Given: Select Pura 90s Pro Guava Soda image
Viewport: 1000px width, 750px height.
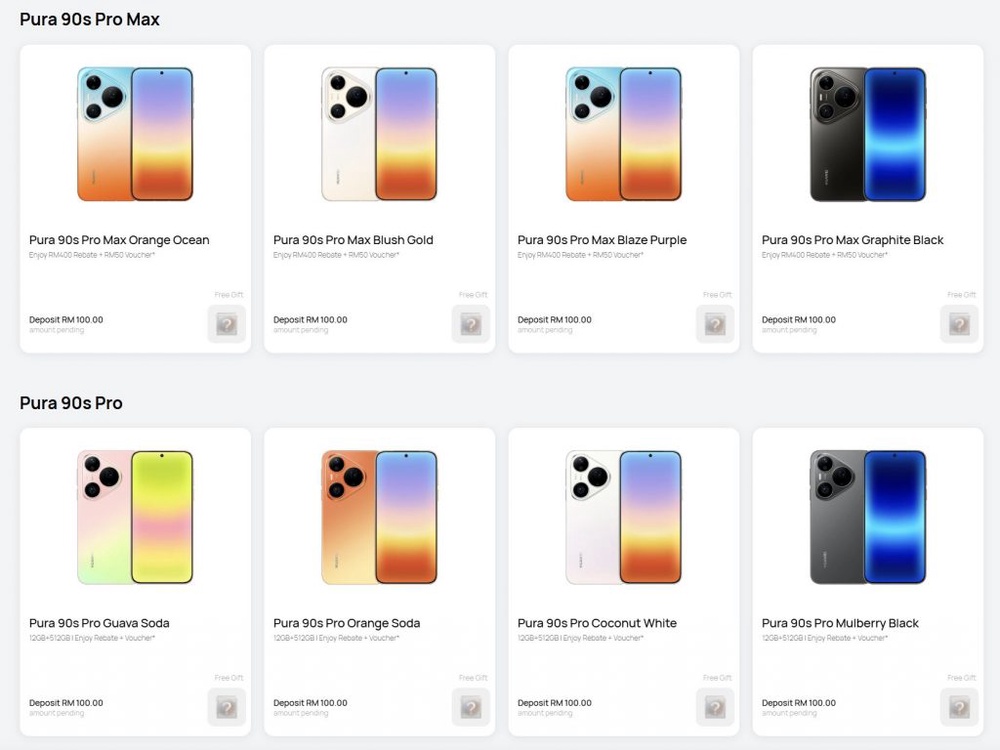Looking at the screenshot, I should (x=135, y=517).
